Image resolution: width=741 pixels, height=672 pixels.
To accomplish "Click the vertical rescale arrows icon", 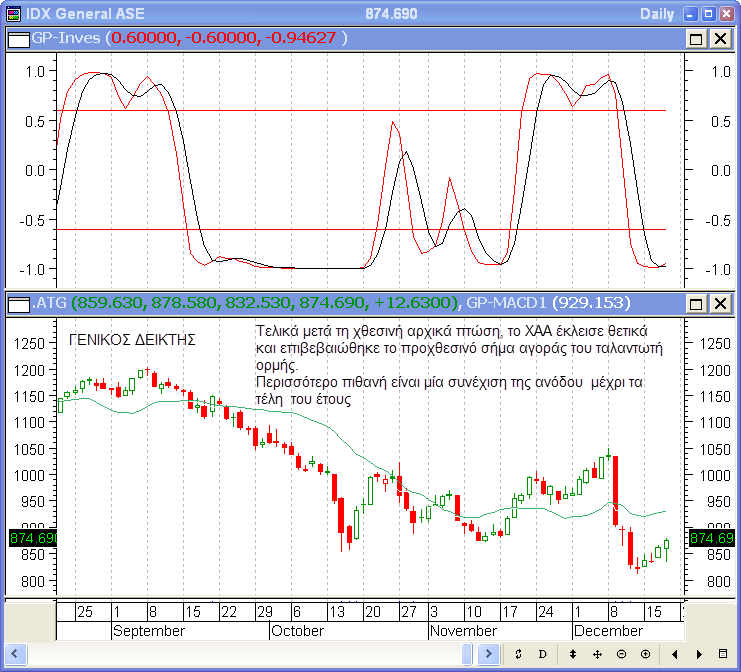I will point(572,654).
